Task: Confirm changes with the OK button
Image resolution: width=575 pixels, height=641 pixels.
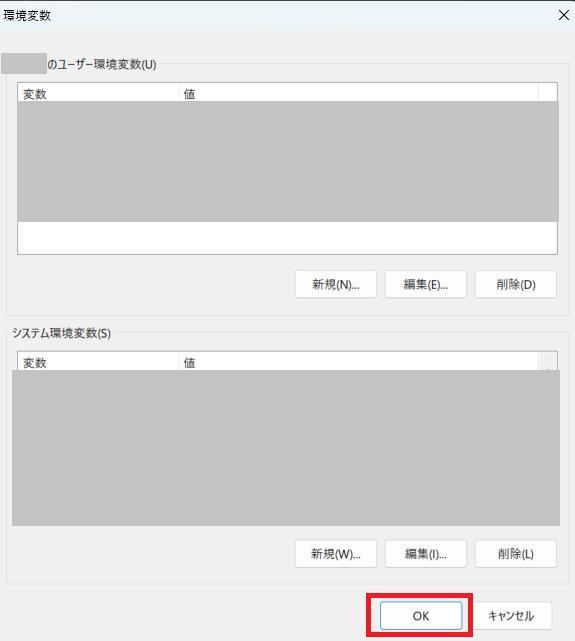Action: pos(421,616)
